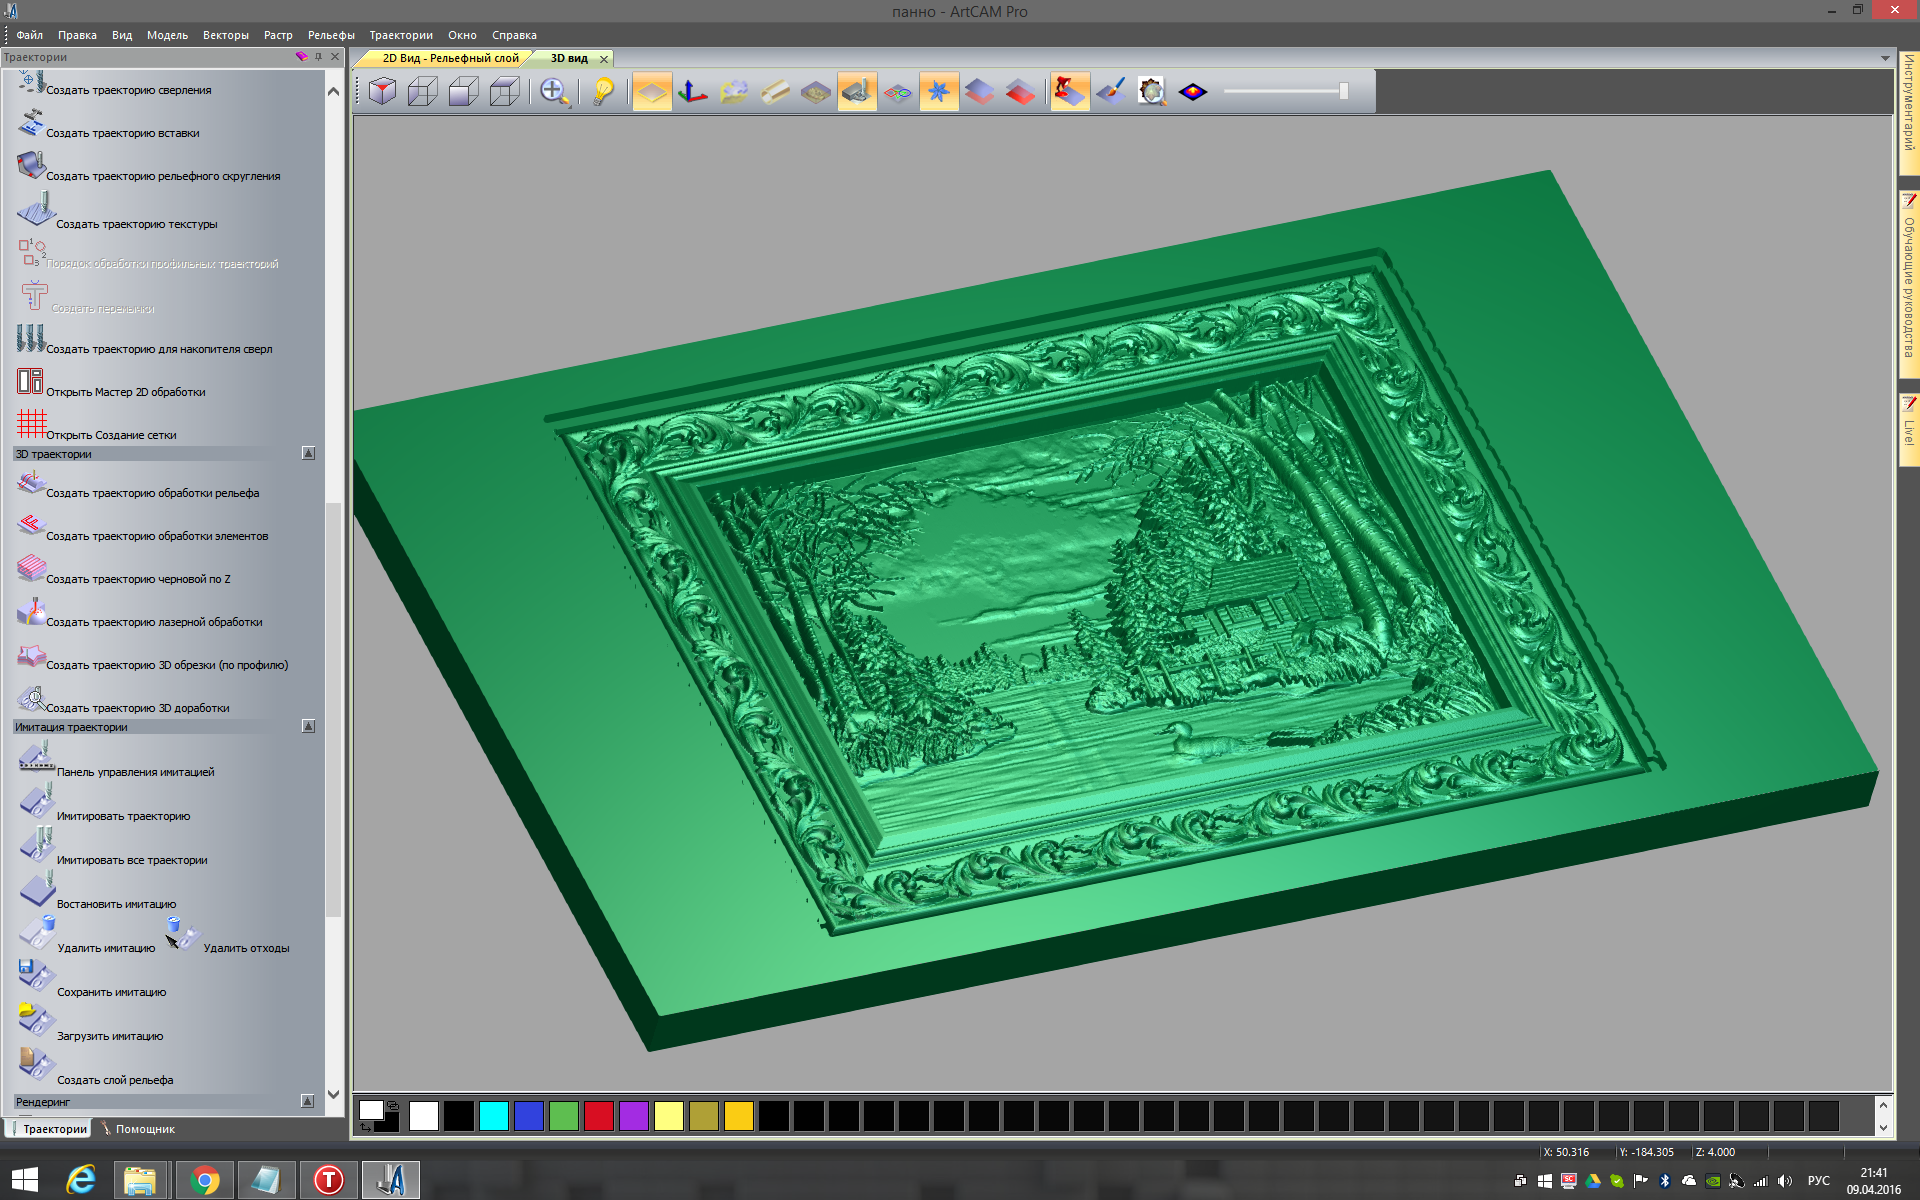Toggle the blue star draw-relief button
The height and width of the screenshot is (1200, 1920).
click(938, 92)
